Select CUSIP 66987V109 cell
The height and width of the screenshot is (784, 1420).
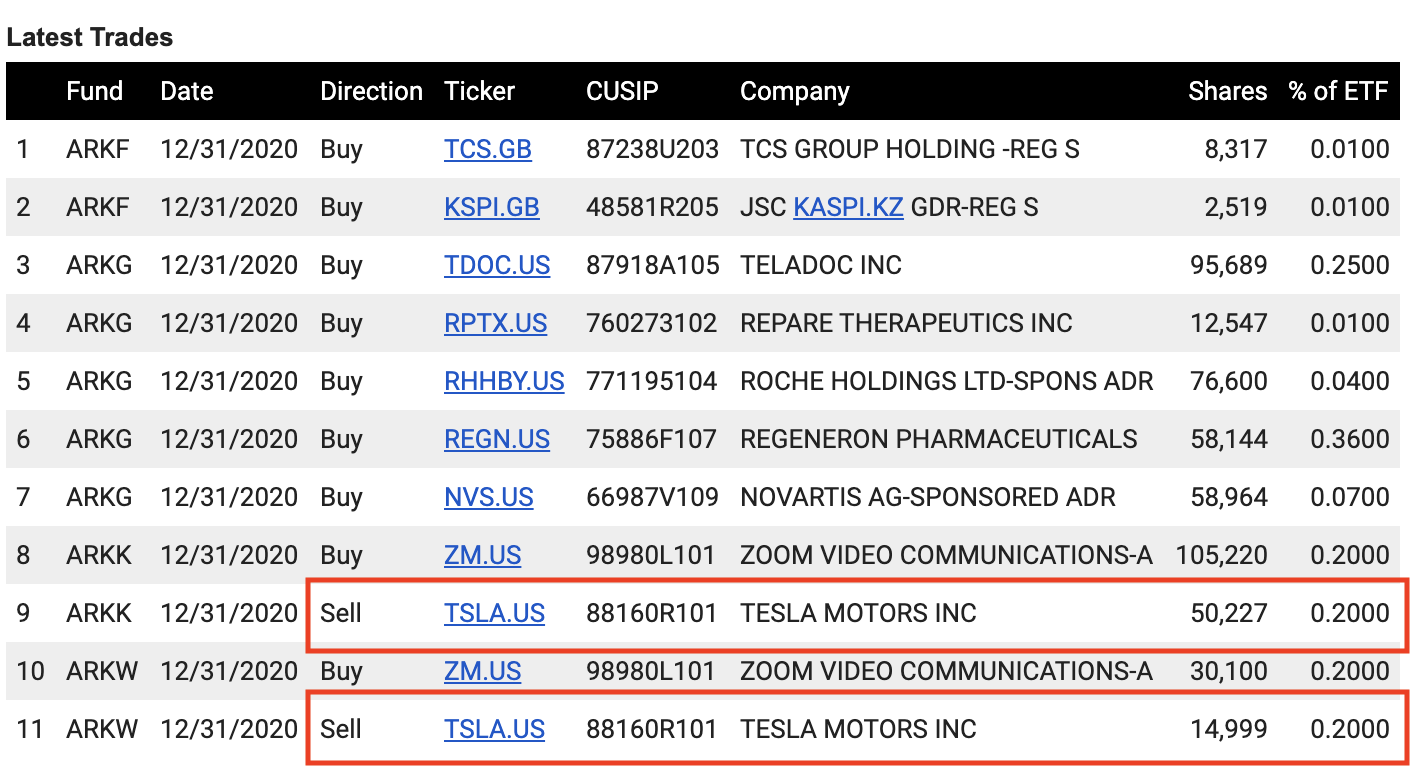point(653,498)
